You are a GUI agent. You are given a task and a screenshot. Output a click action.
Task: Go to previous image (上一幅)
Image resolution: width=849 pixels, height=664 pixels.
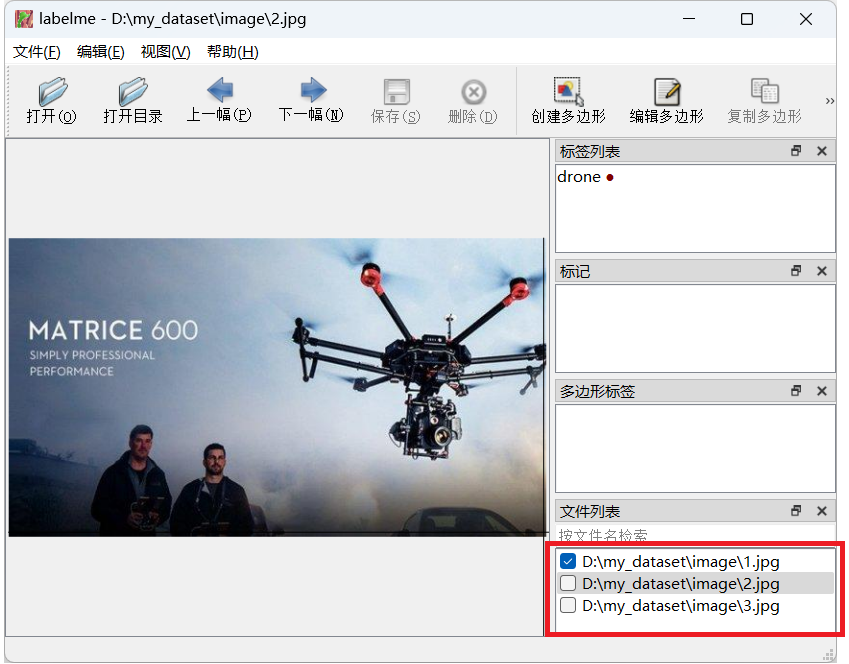pos(219,90)
